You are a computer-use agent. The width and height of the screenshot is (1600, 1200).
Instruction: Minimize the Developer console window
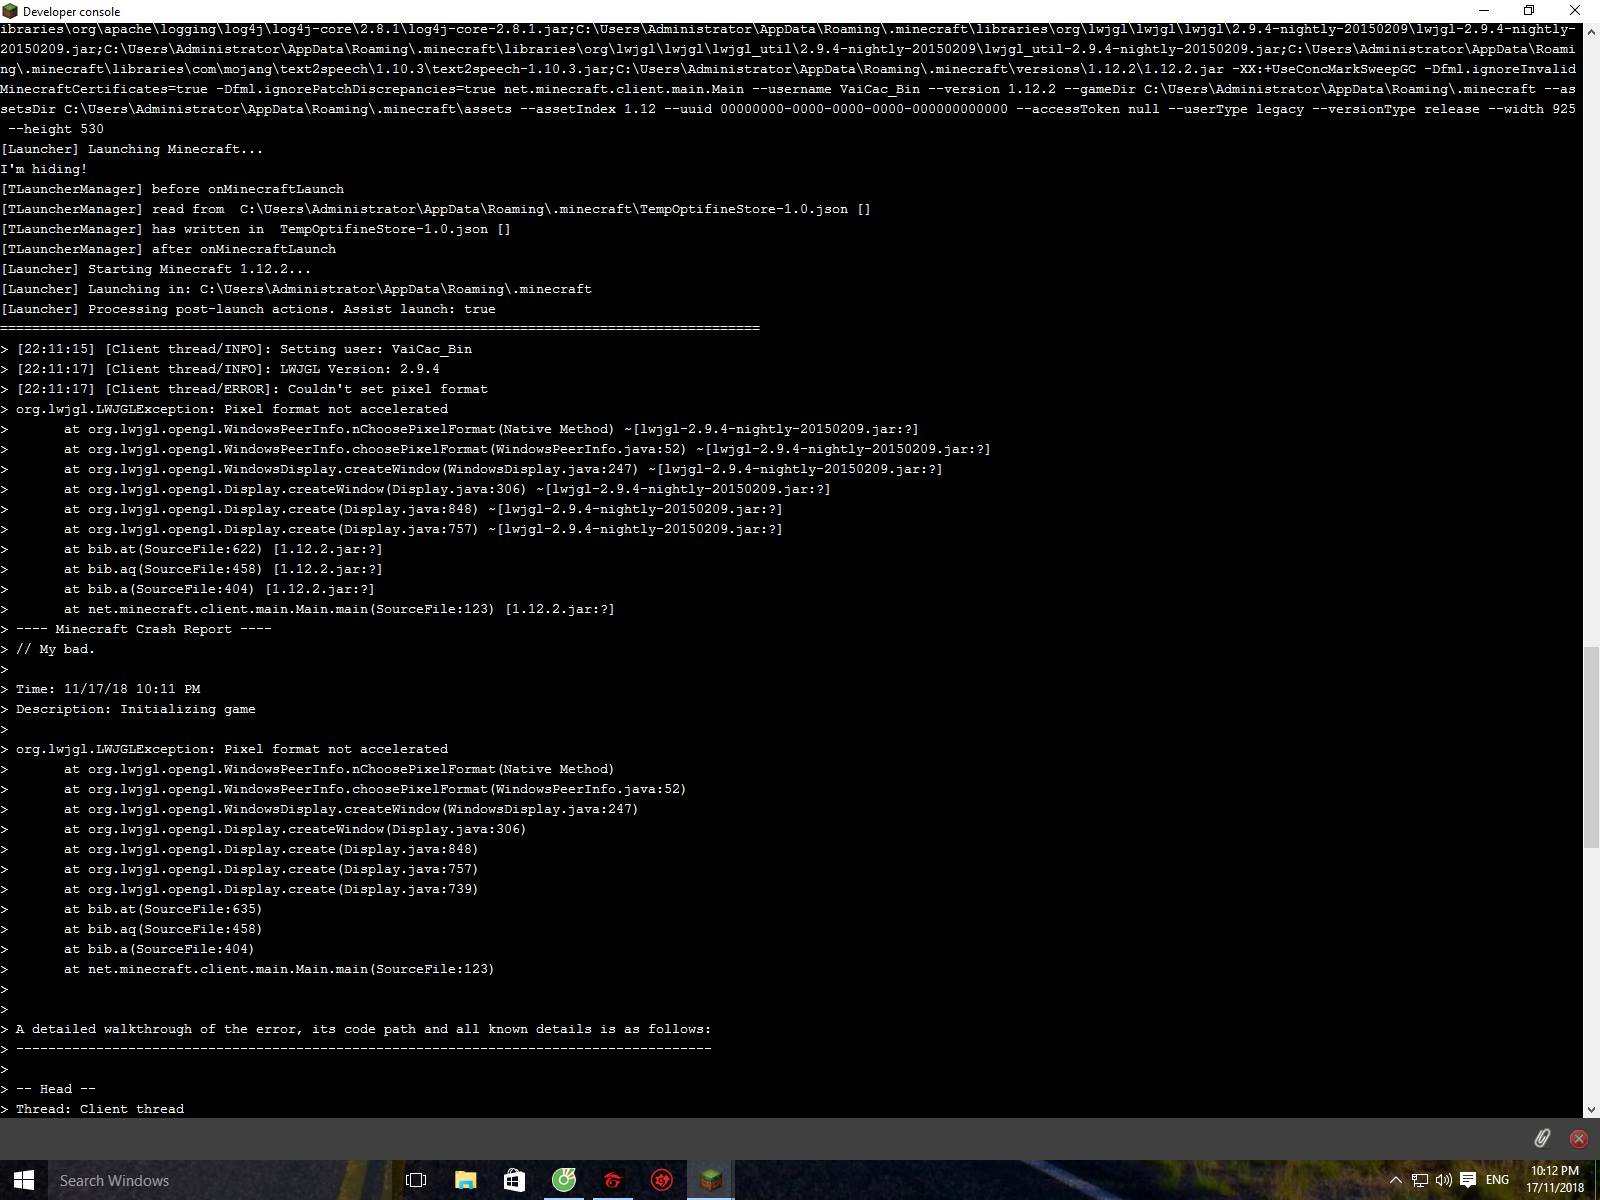pyautogui.click(x=1483, y=11)
